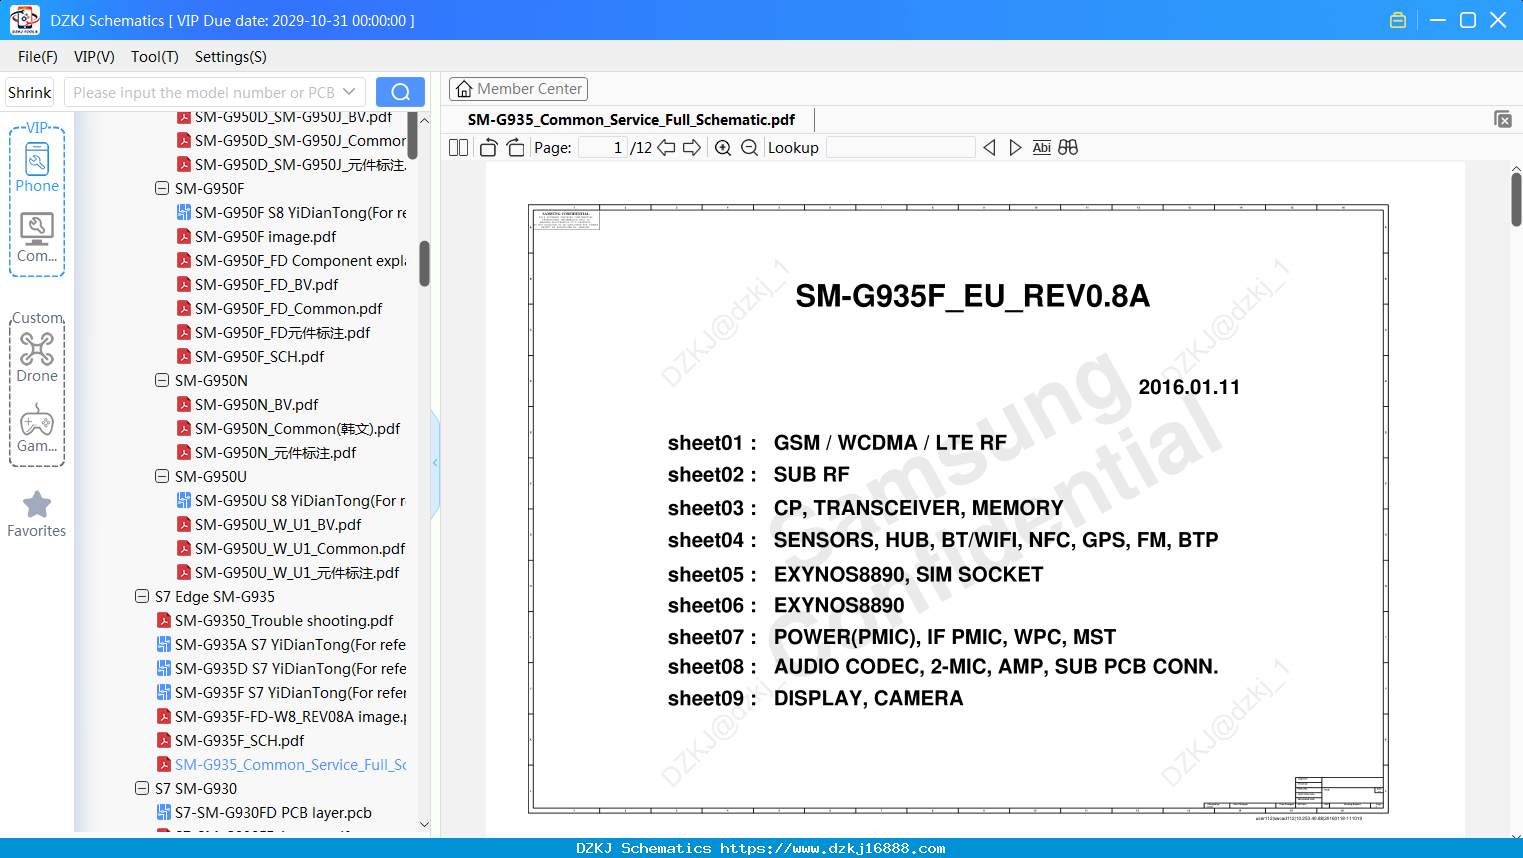Screen dimensions: 1523x858
Task: Open the Phone category in sidebar
Action: coord(37,167)
